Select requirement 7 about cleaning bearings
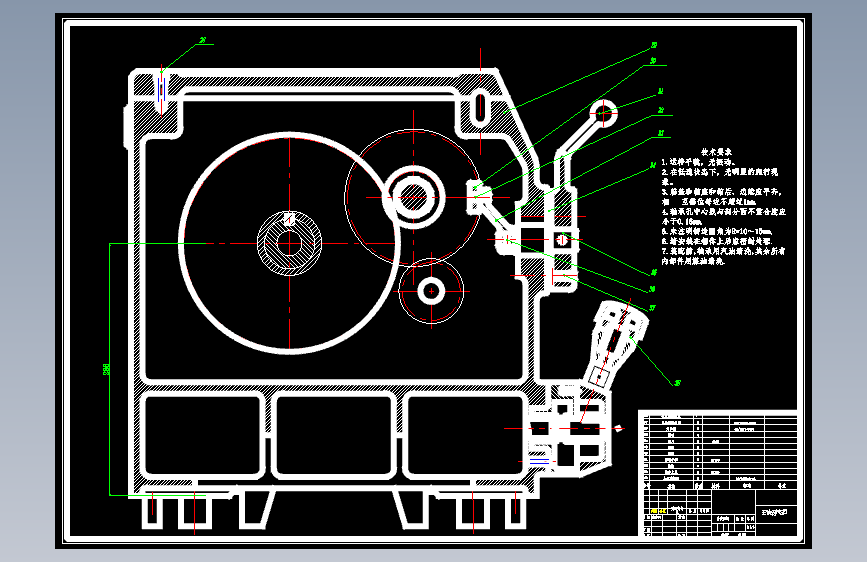Image resolution: width=867 pixels, height=562 pixels. [x=723, y=256]
